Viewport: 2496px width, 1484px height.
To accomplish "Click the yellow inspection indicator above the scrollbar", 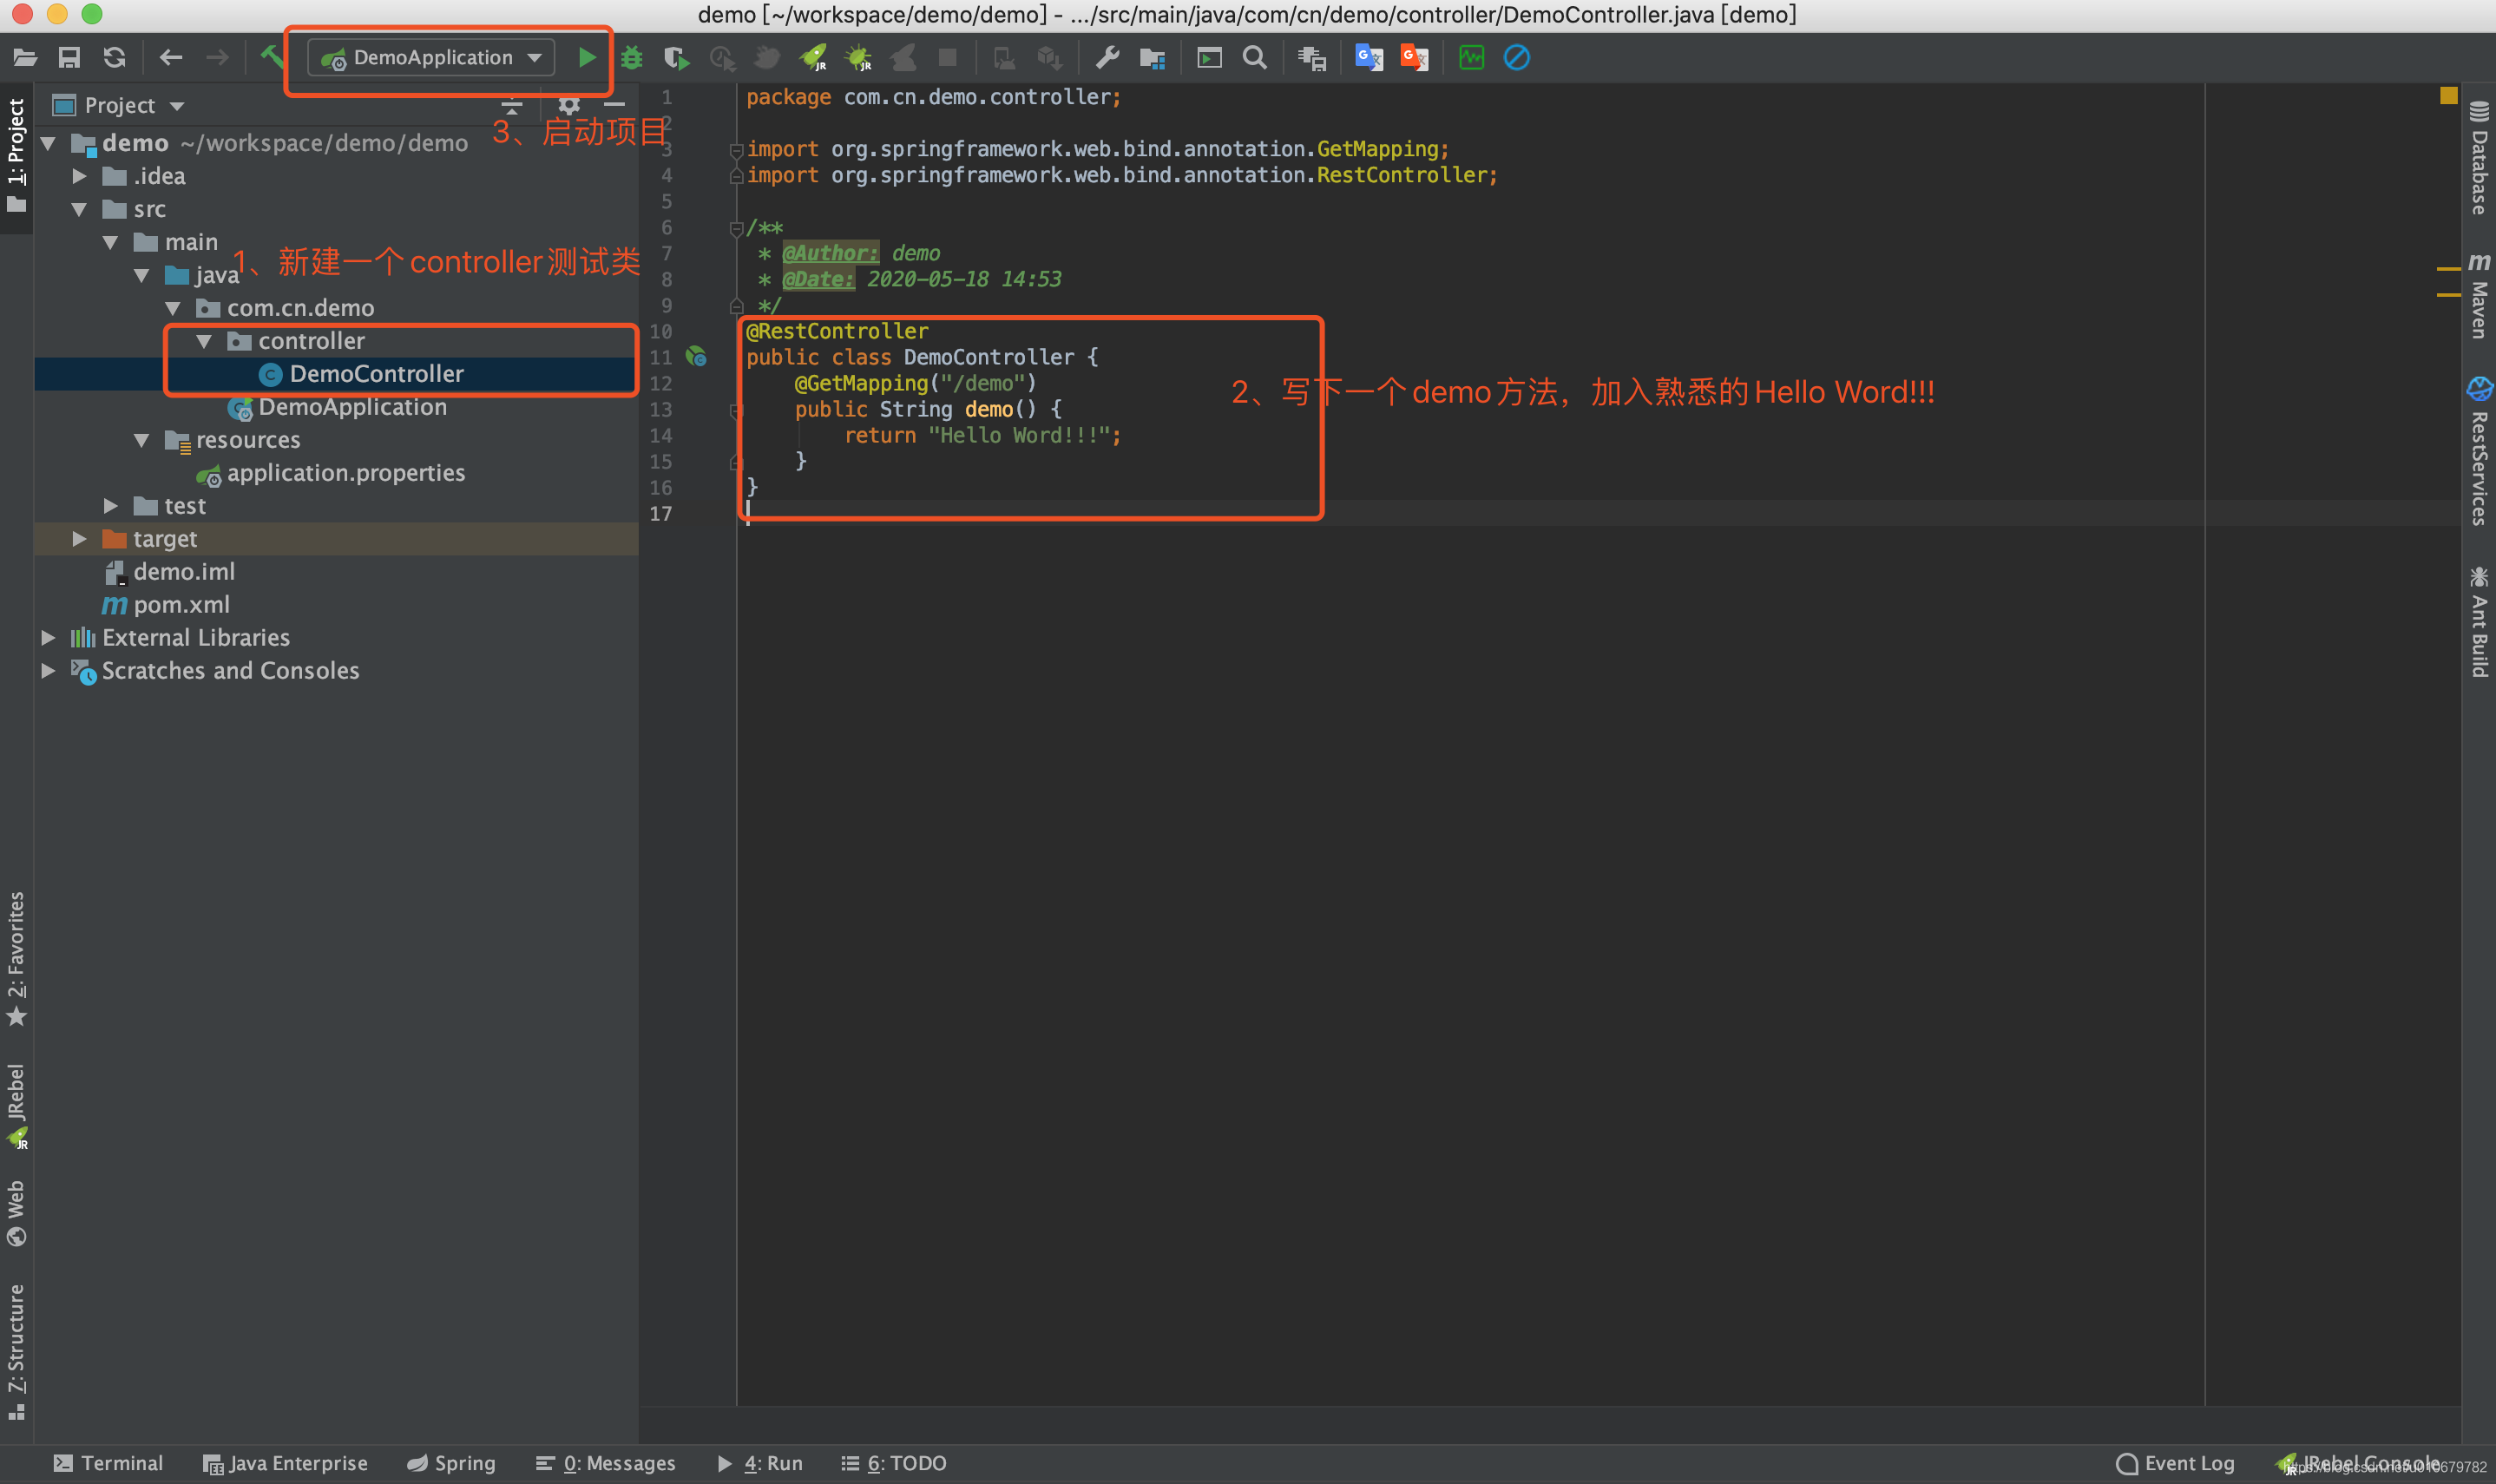I will [2448, 95].
